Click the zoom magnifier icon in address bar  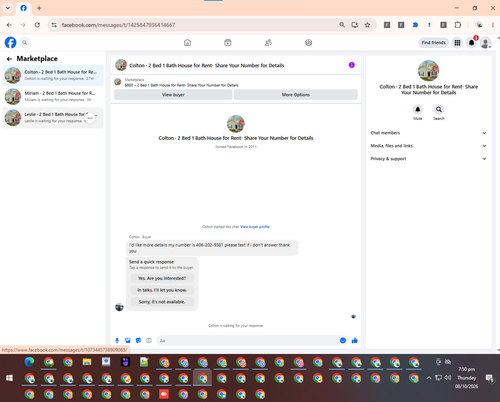(342, 25)
